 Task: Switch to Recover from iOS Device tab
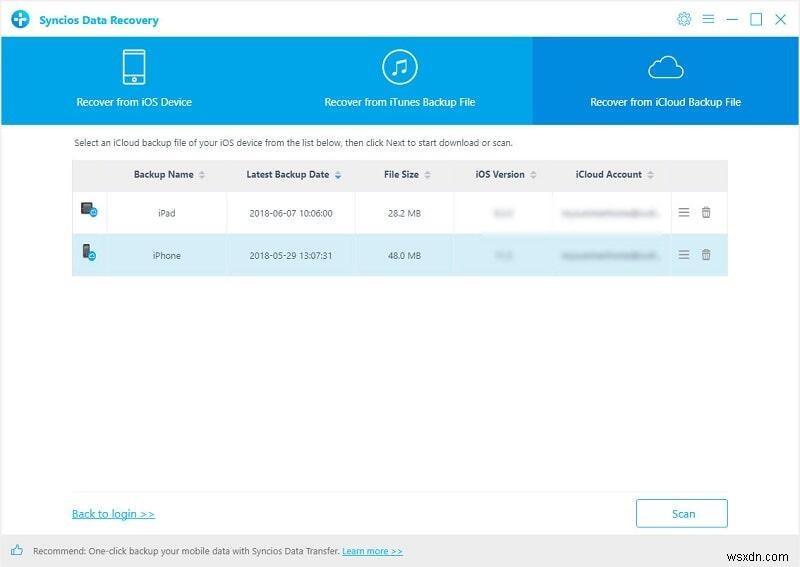click(x=134, y=81)
